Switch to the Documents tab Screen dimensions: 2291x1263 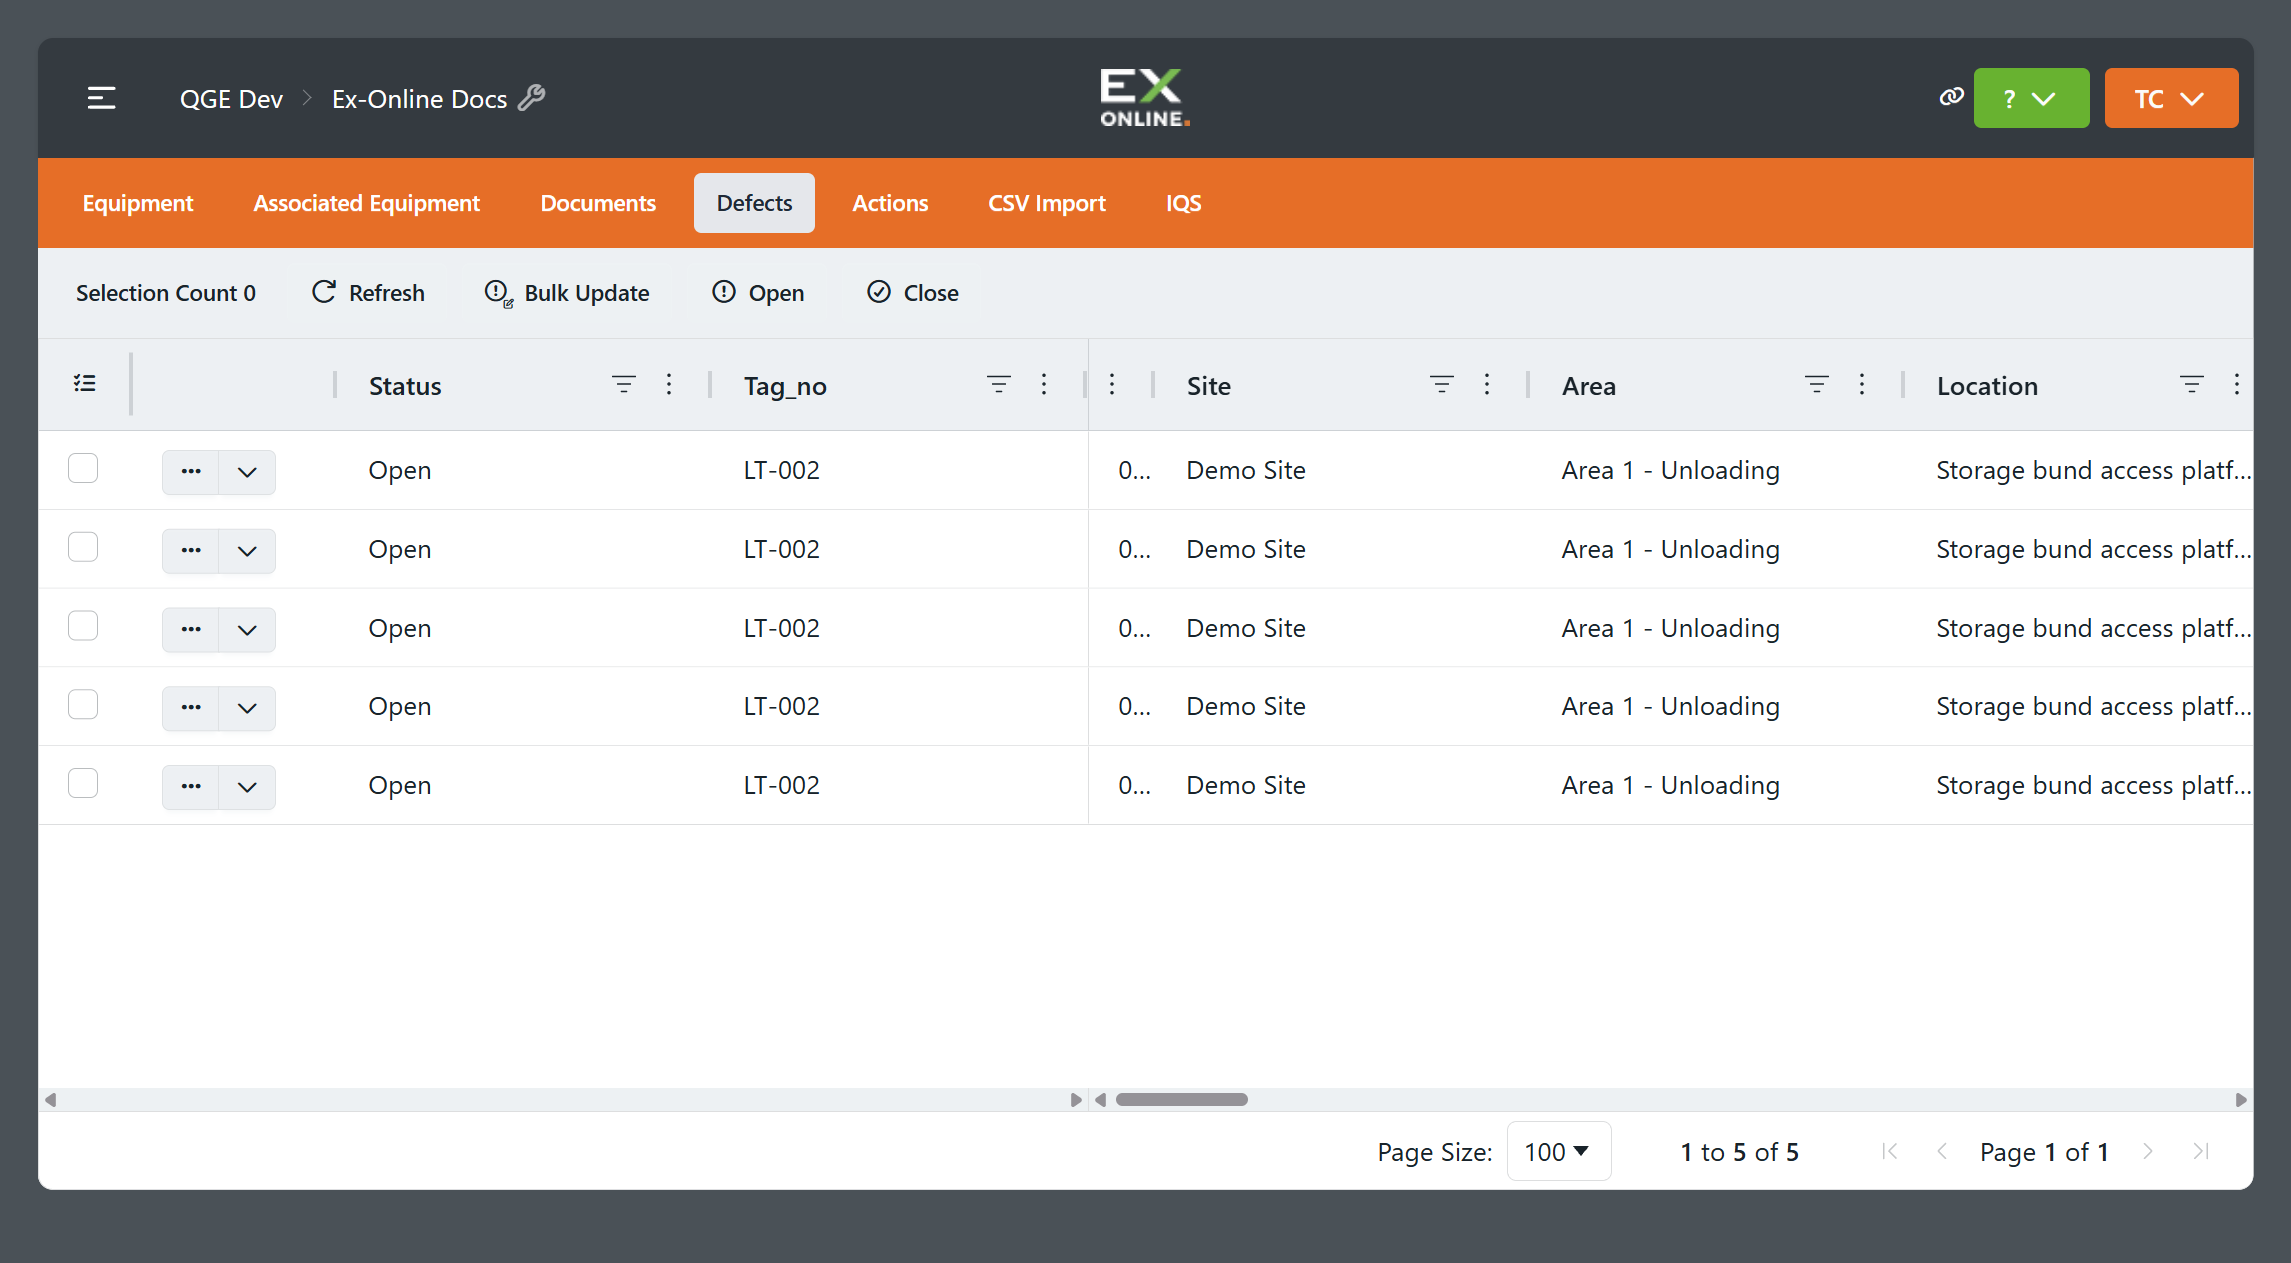[x=598, y=203]
